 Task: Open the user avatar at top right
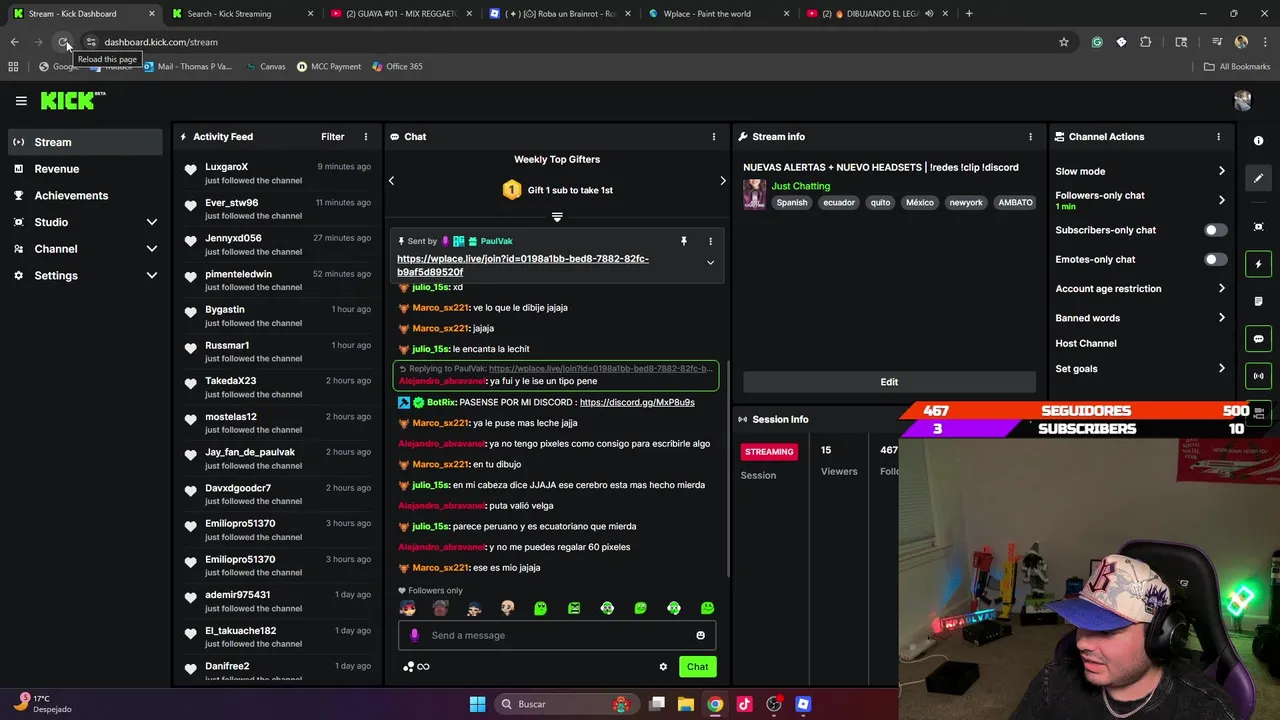[x=1243, y=100]
